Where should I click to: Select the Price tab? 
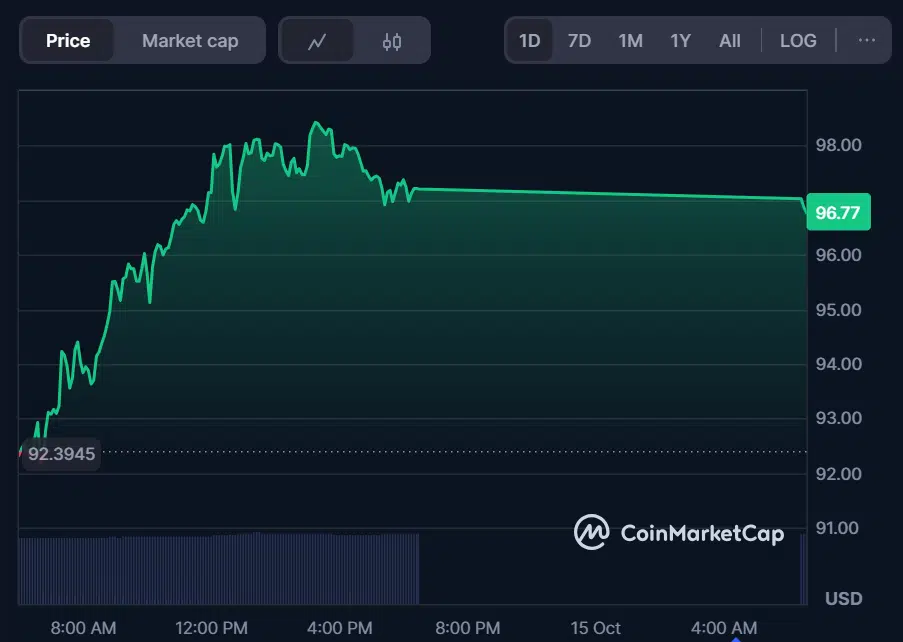(67, 40)
